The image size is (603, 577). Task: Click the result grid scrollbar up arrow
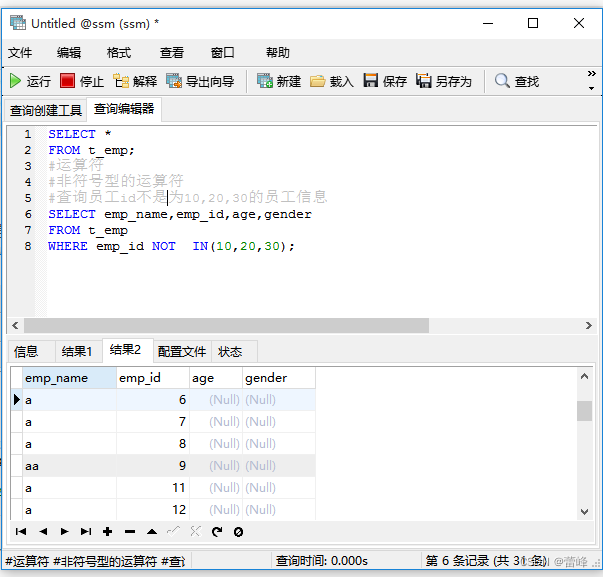(585, 376)
